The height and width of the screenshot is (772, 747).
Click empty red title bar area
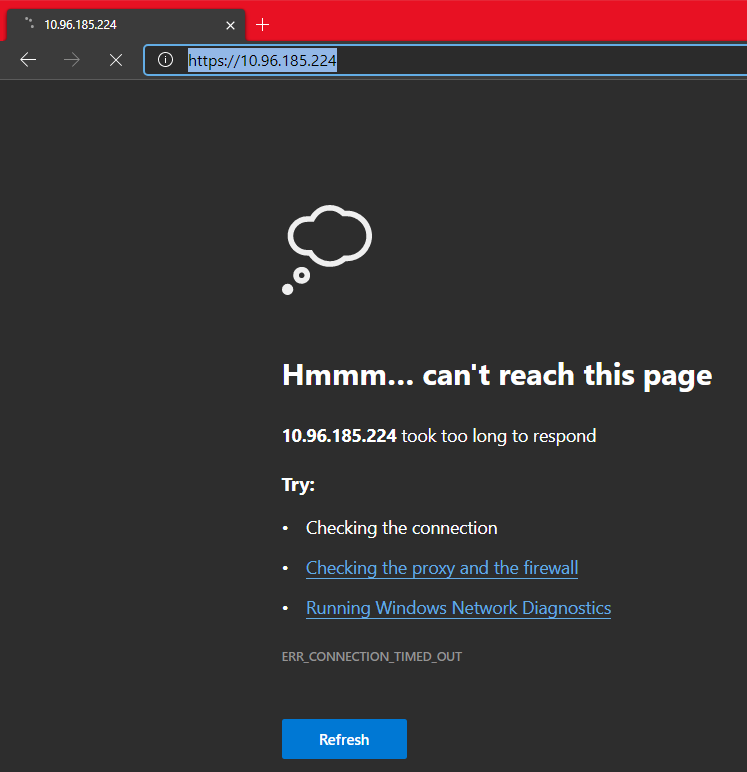[x=500, y=20]
